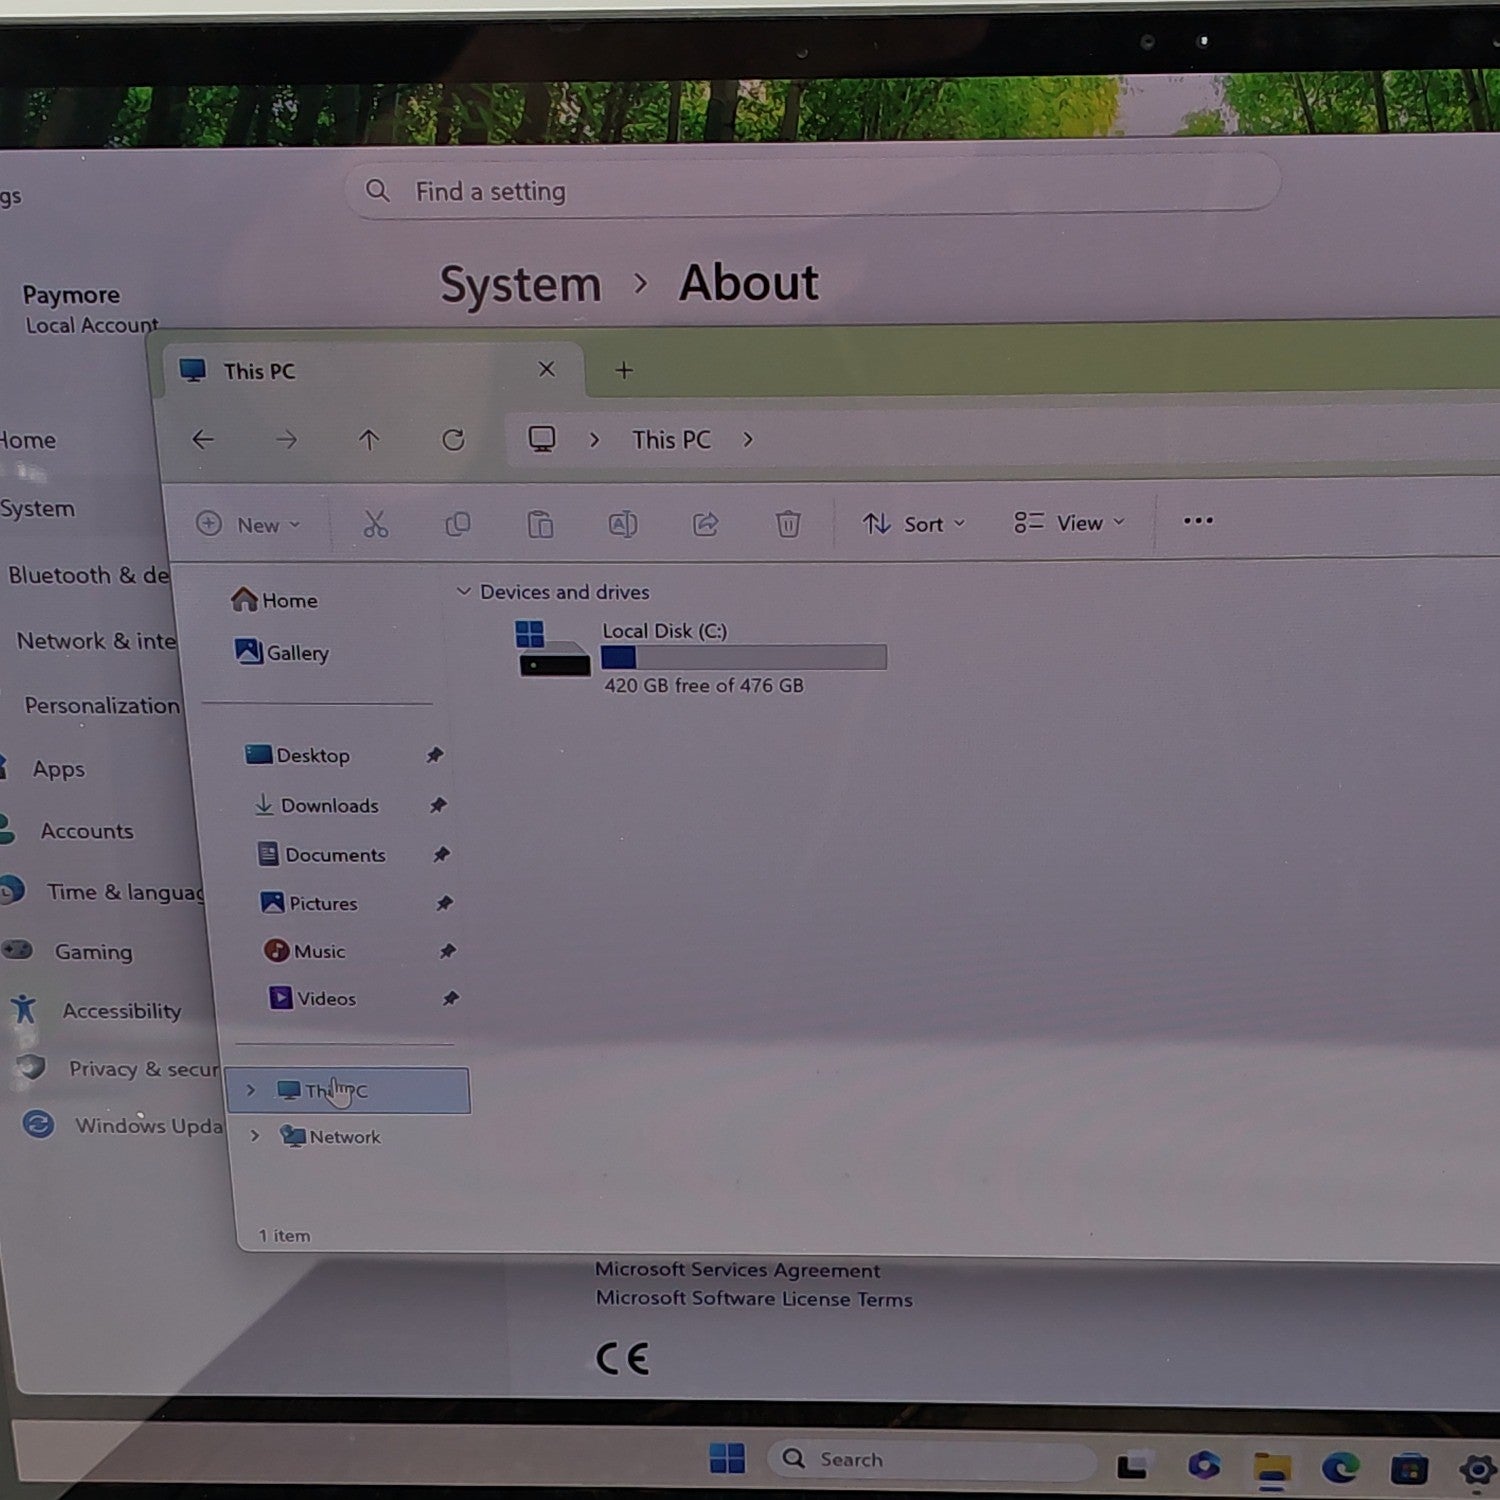This screenshot has height=1500, width=1500.
Task: Select Network in the navigation pane
Action: point(331,1136)
